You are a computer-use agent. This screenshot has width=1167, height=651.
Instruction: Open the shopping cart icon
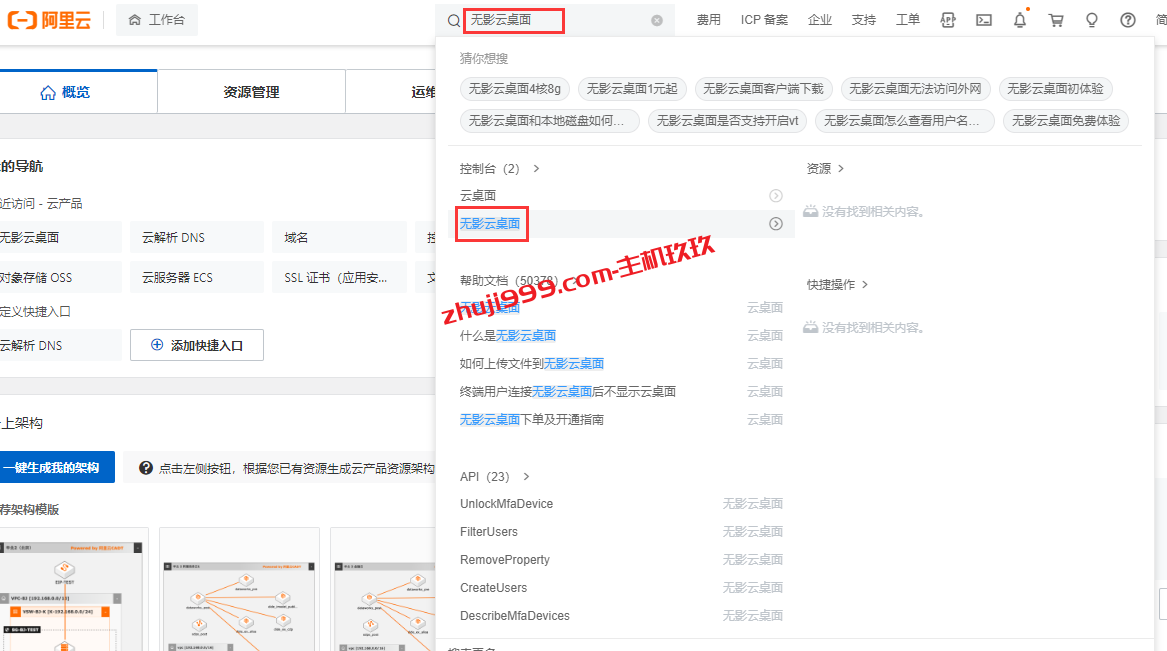click(x=1055, y=20)
